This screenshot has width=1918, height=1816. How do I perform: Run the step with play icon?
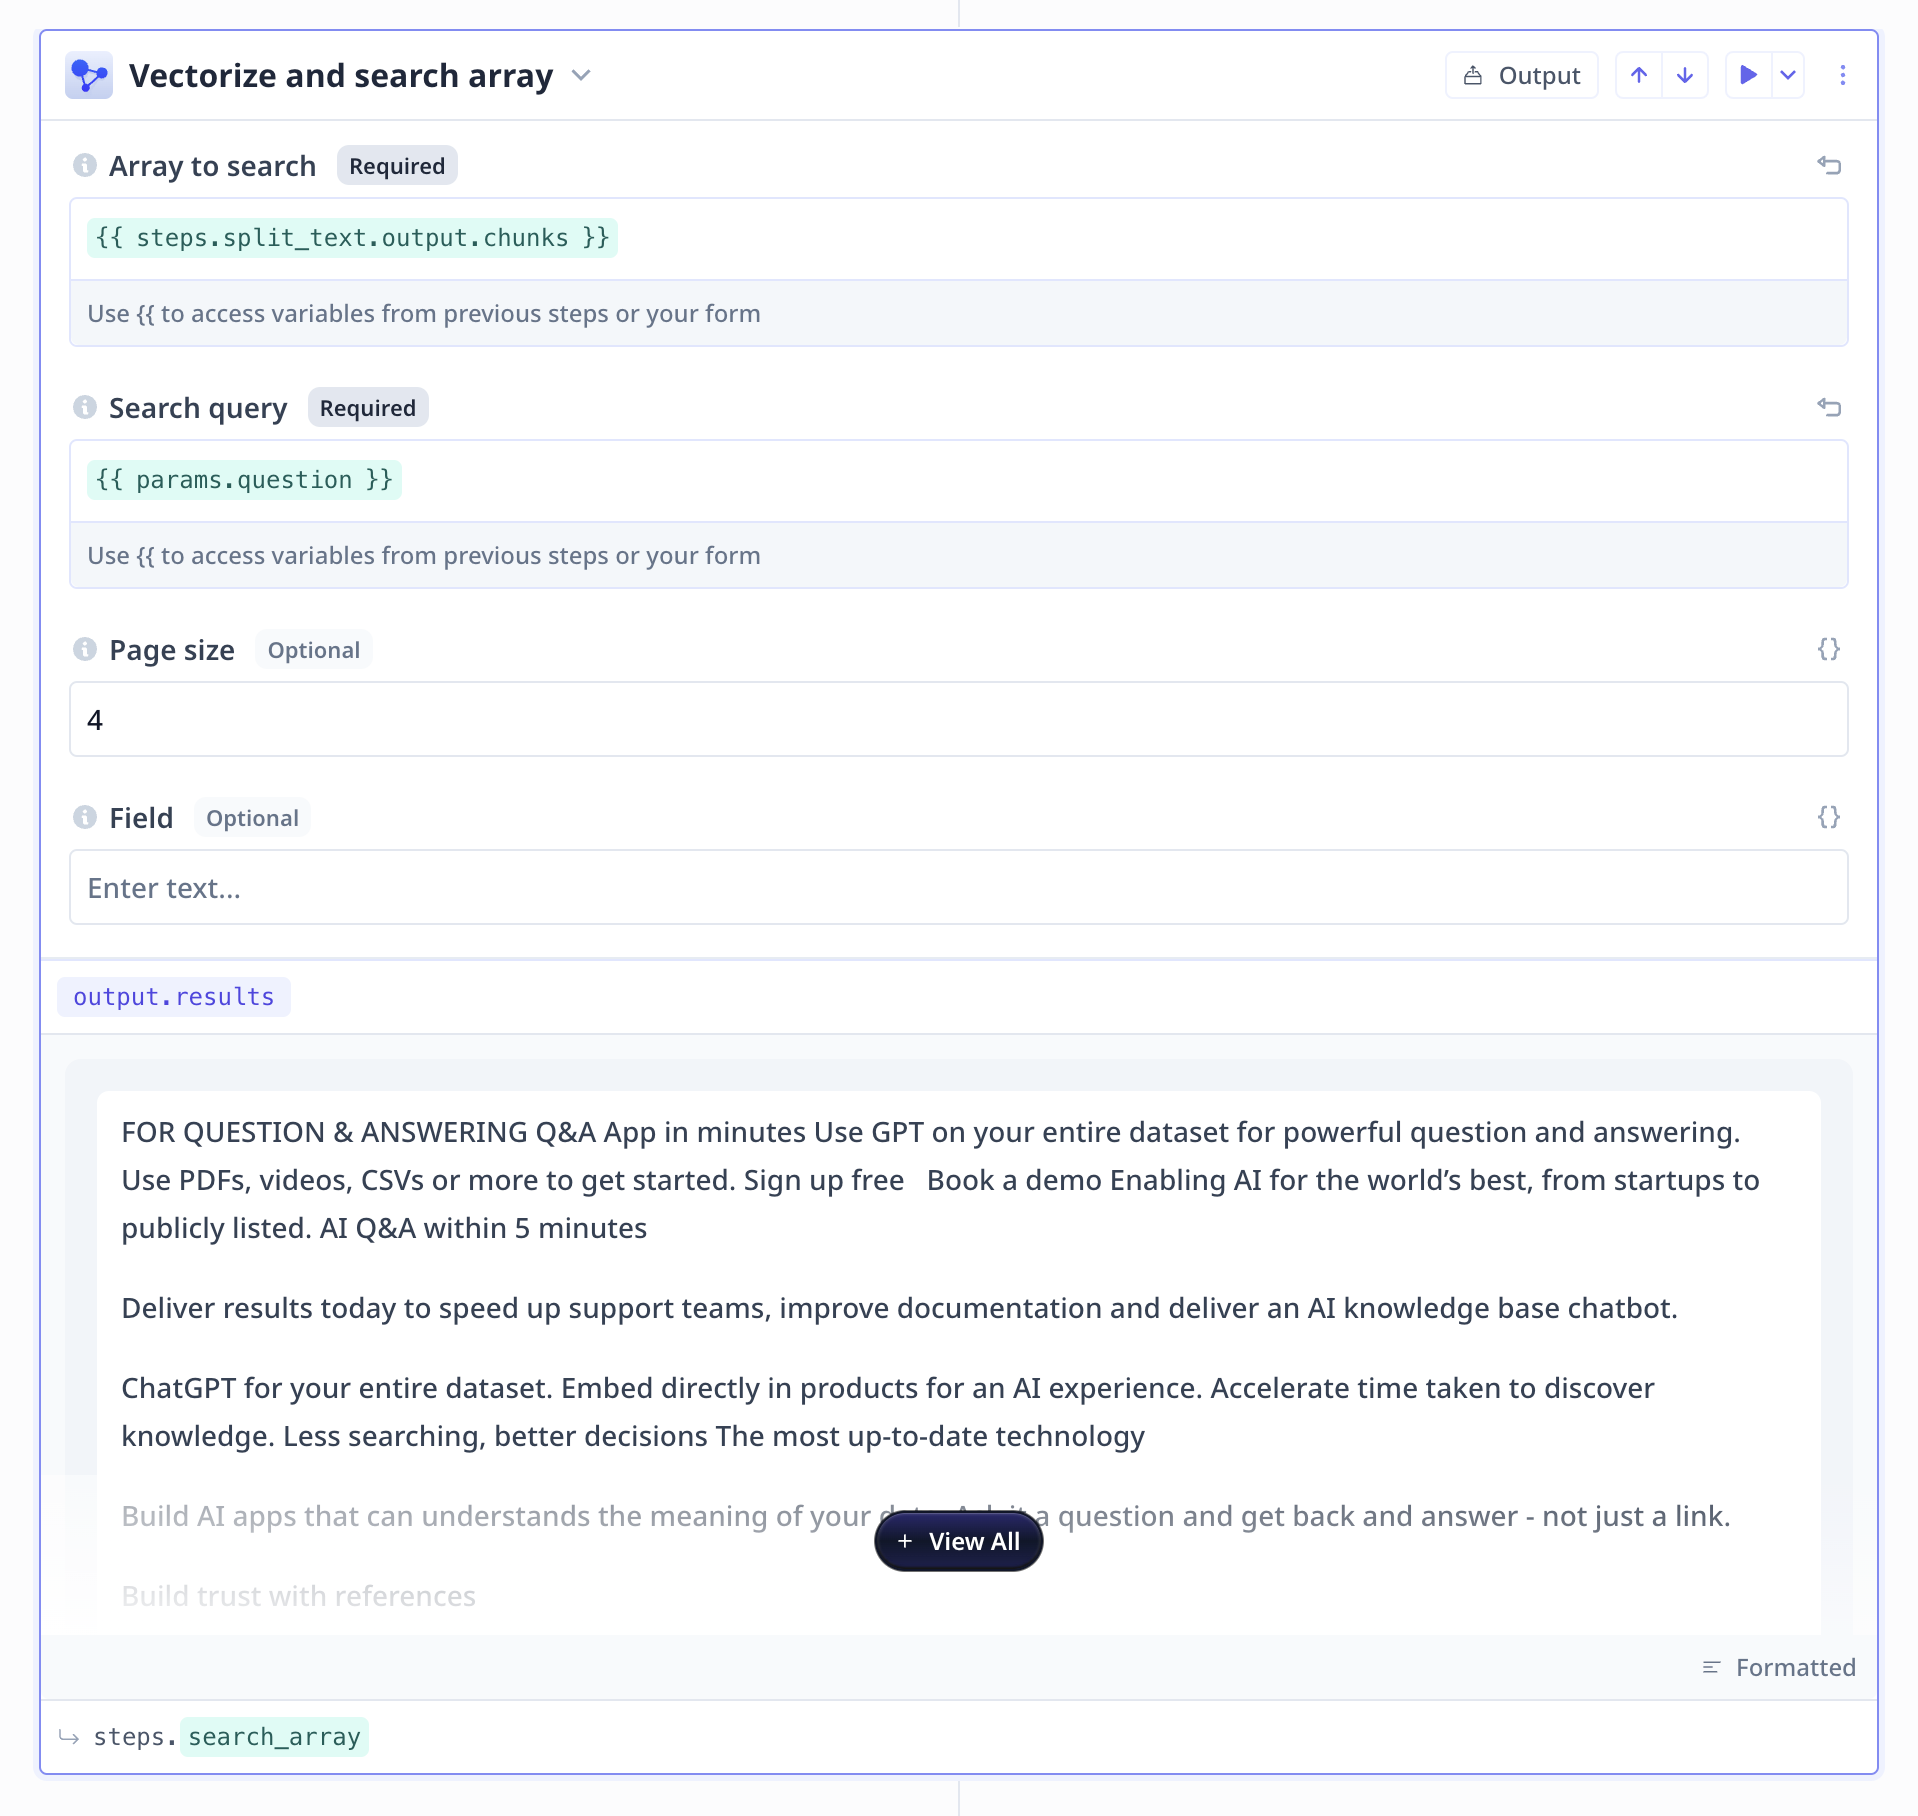click(x=1749, y=76)
